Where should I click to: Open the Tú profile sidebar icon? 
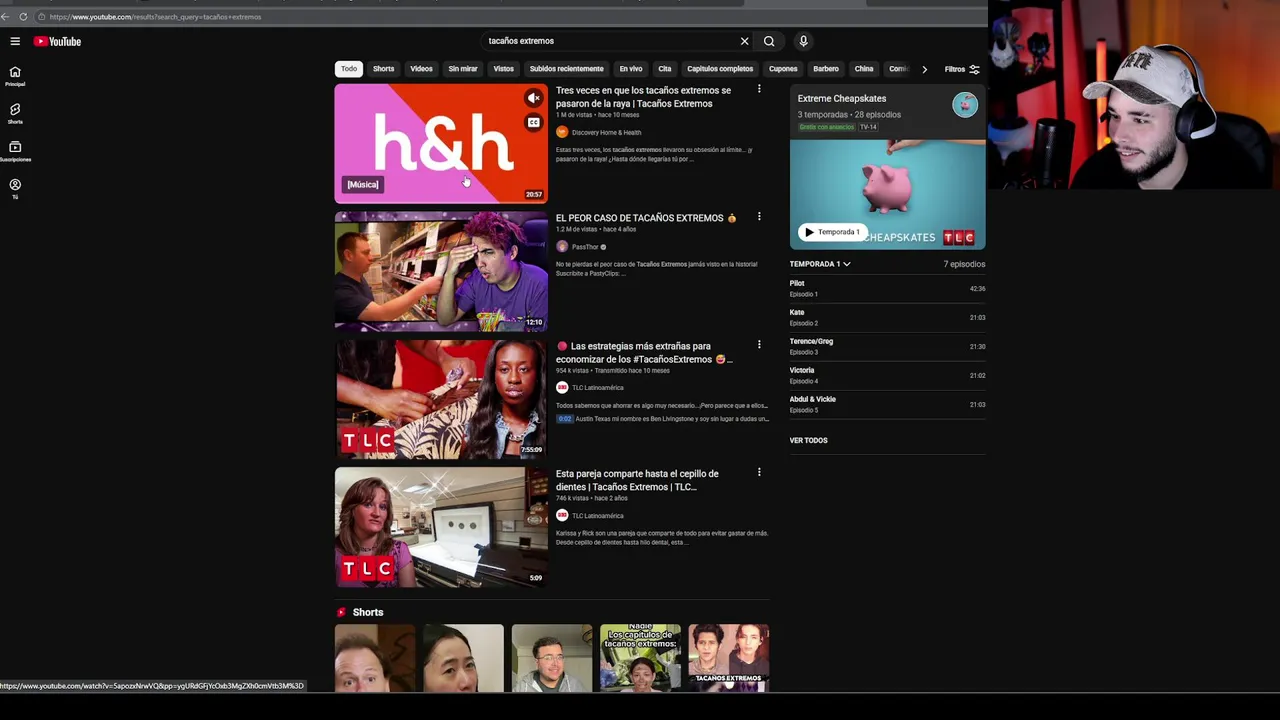coord(15,188)
